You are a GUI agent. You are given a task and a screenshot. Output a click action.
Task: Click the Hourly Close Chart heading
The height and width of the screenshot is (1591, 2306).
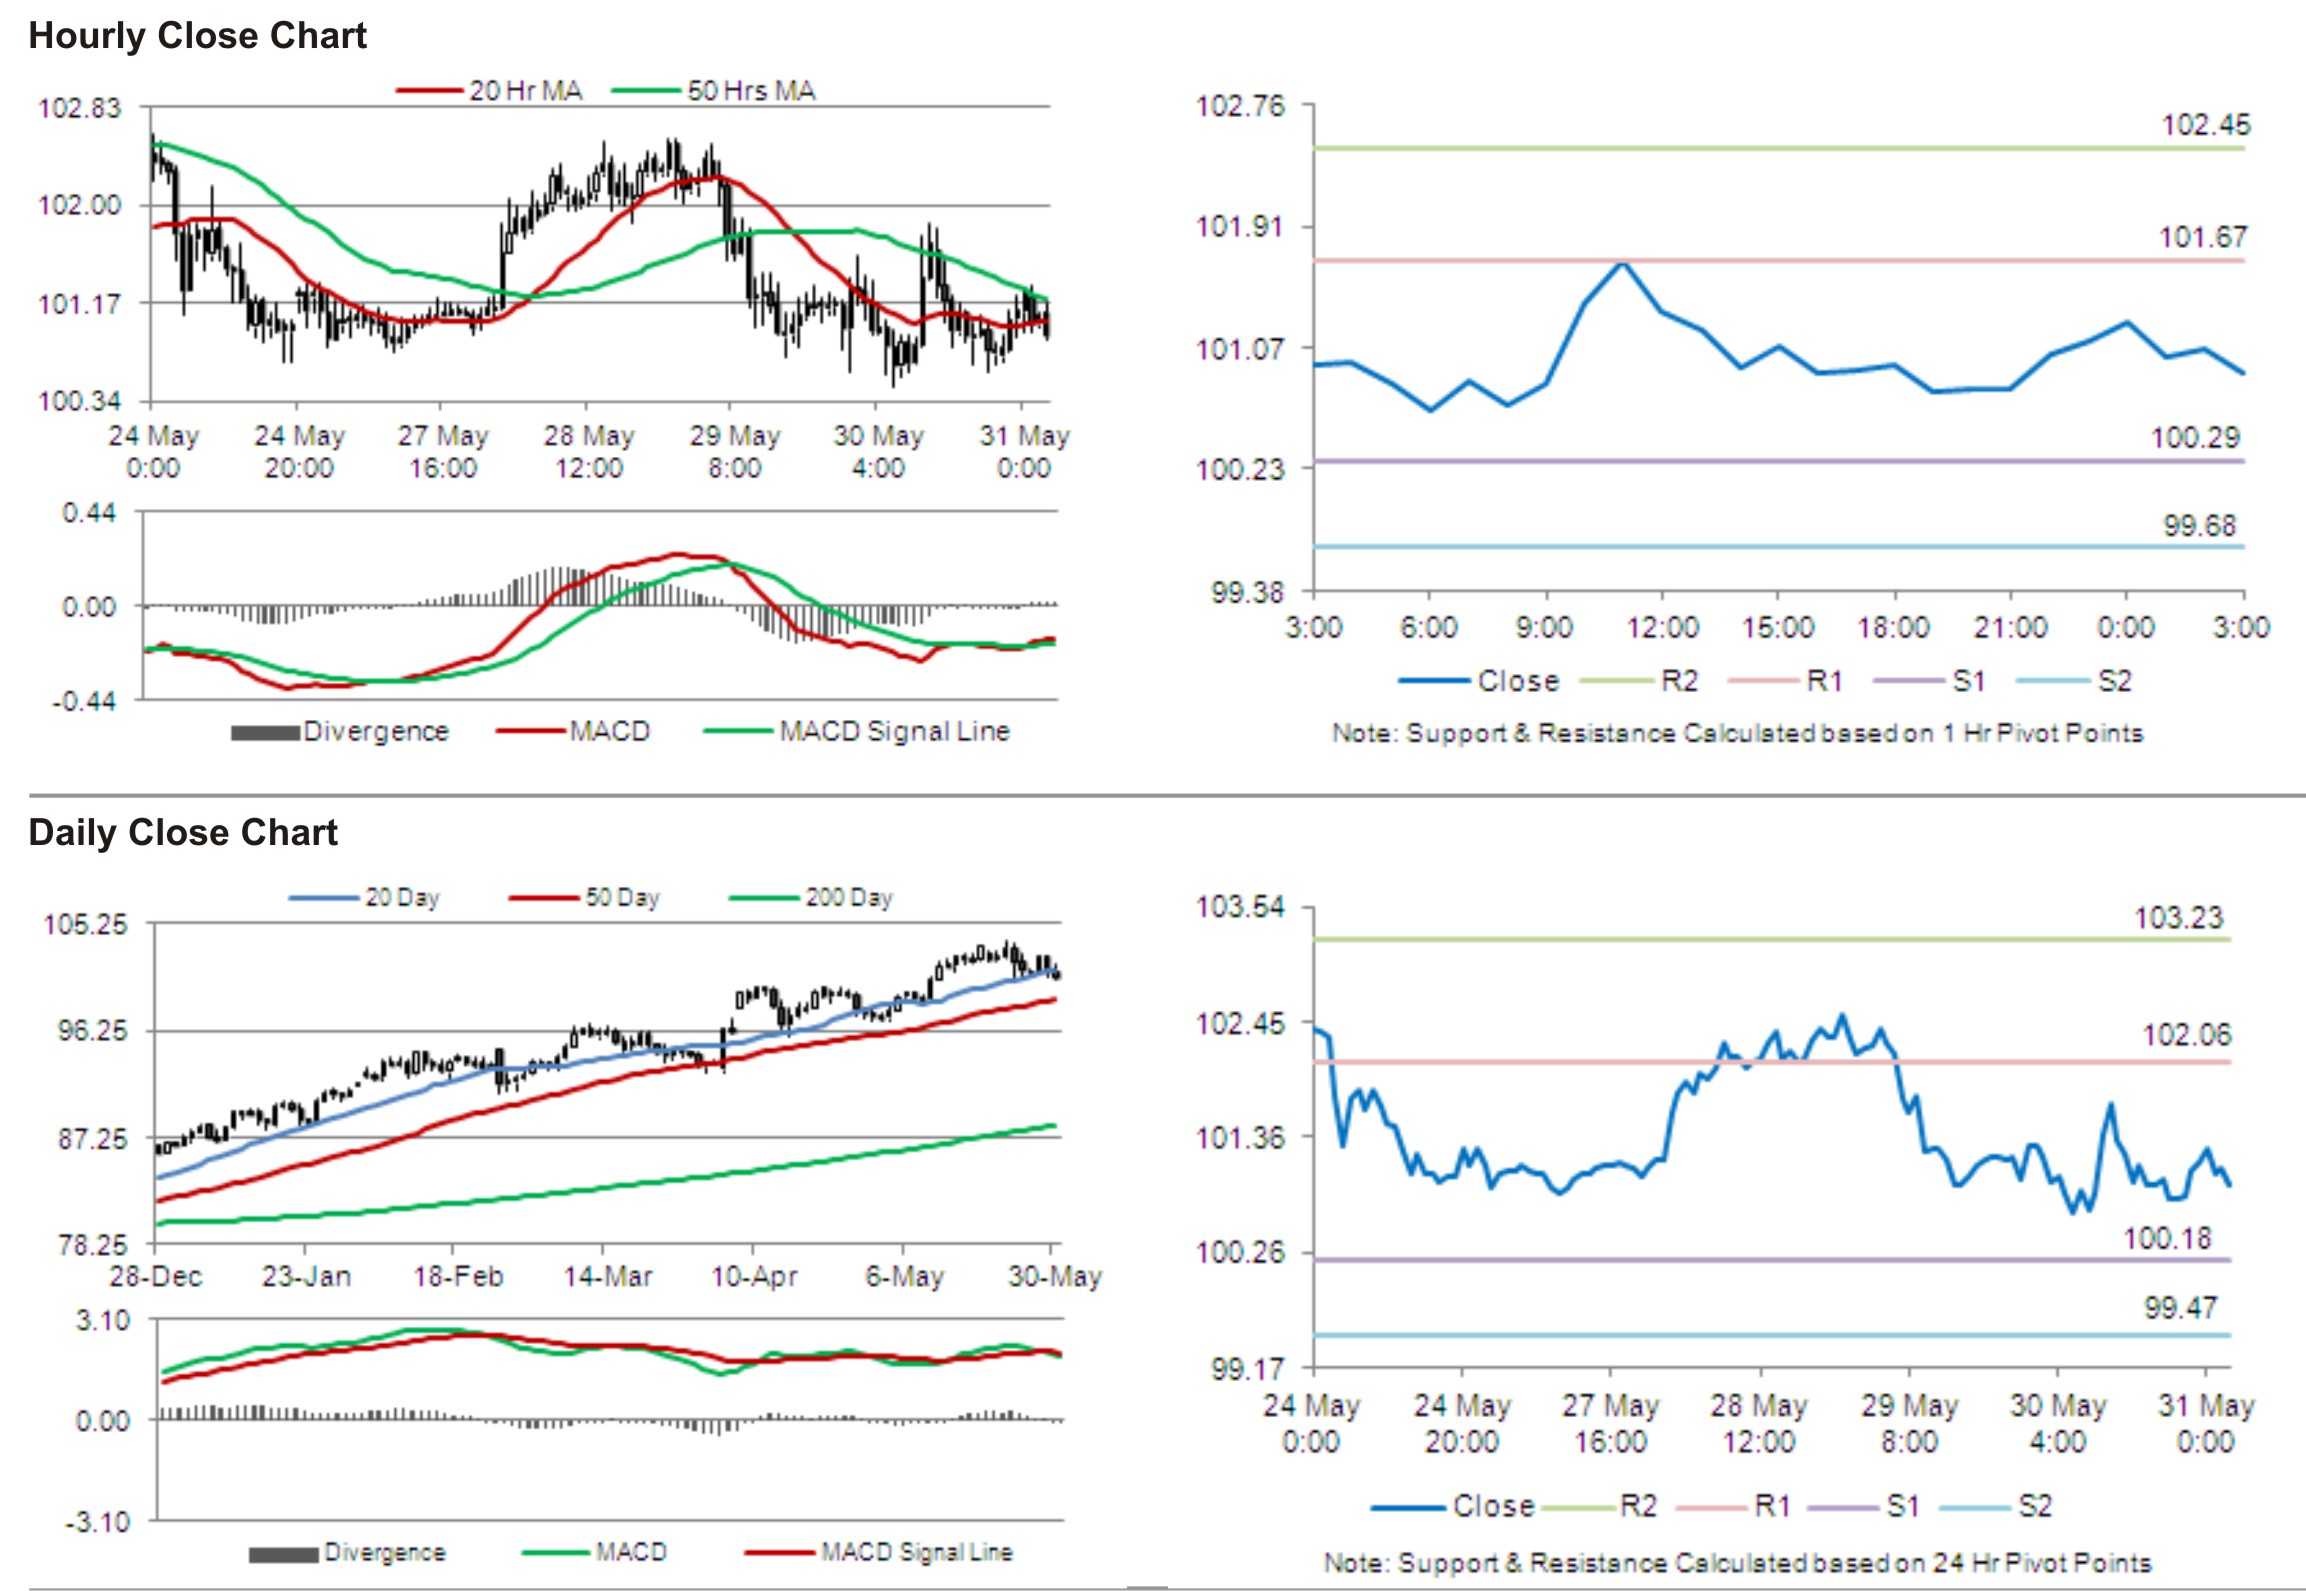197,36
